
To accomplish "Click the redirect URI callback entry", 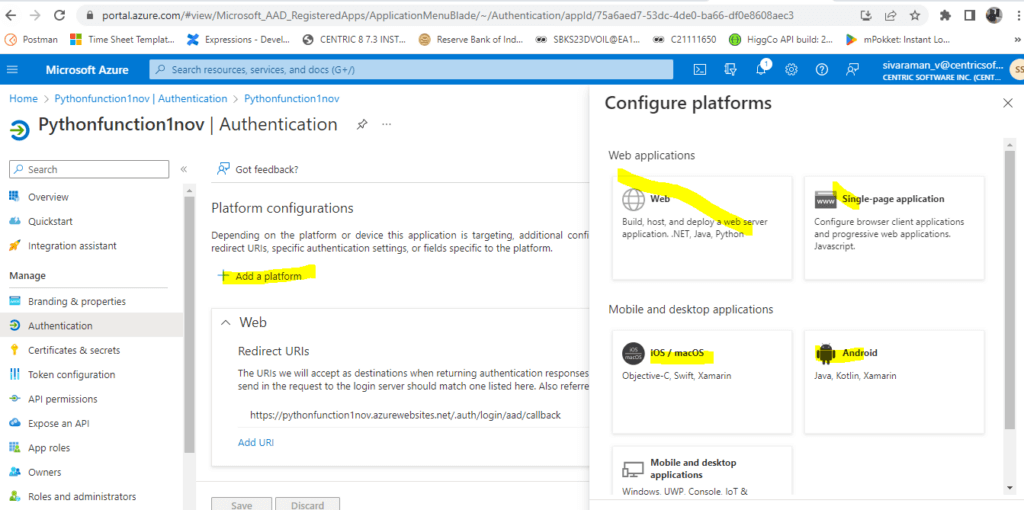I will pyautogui.click(x=405, y=415).
